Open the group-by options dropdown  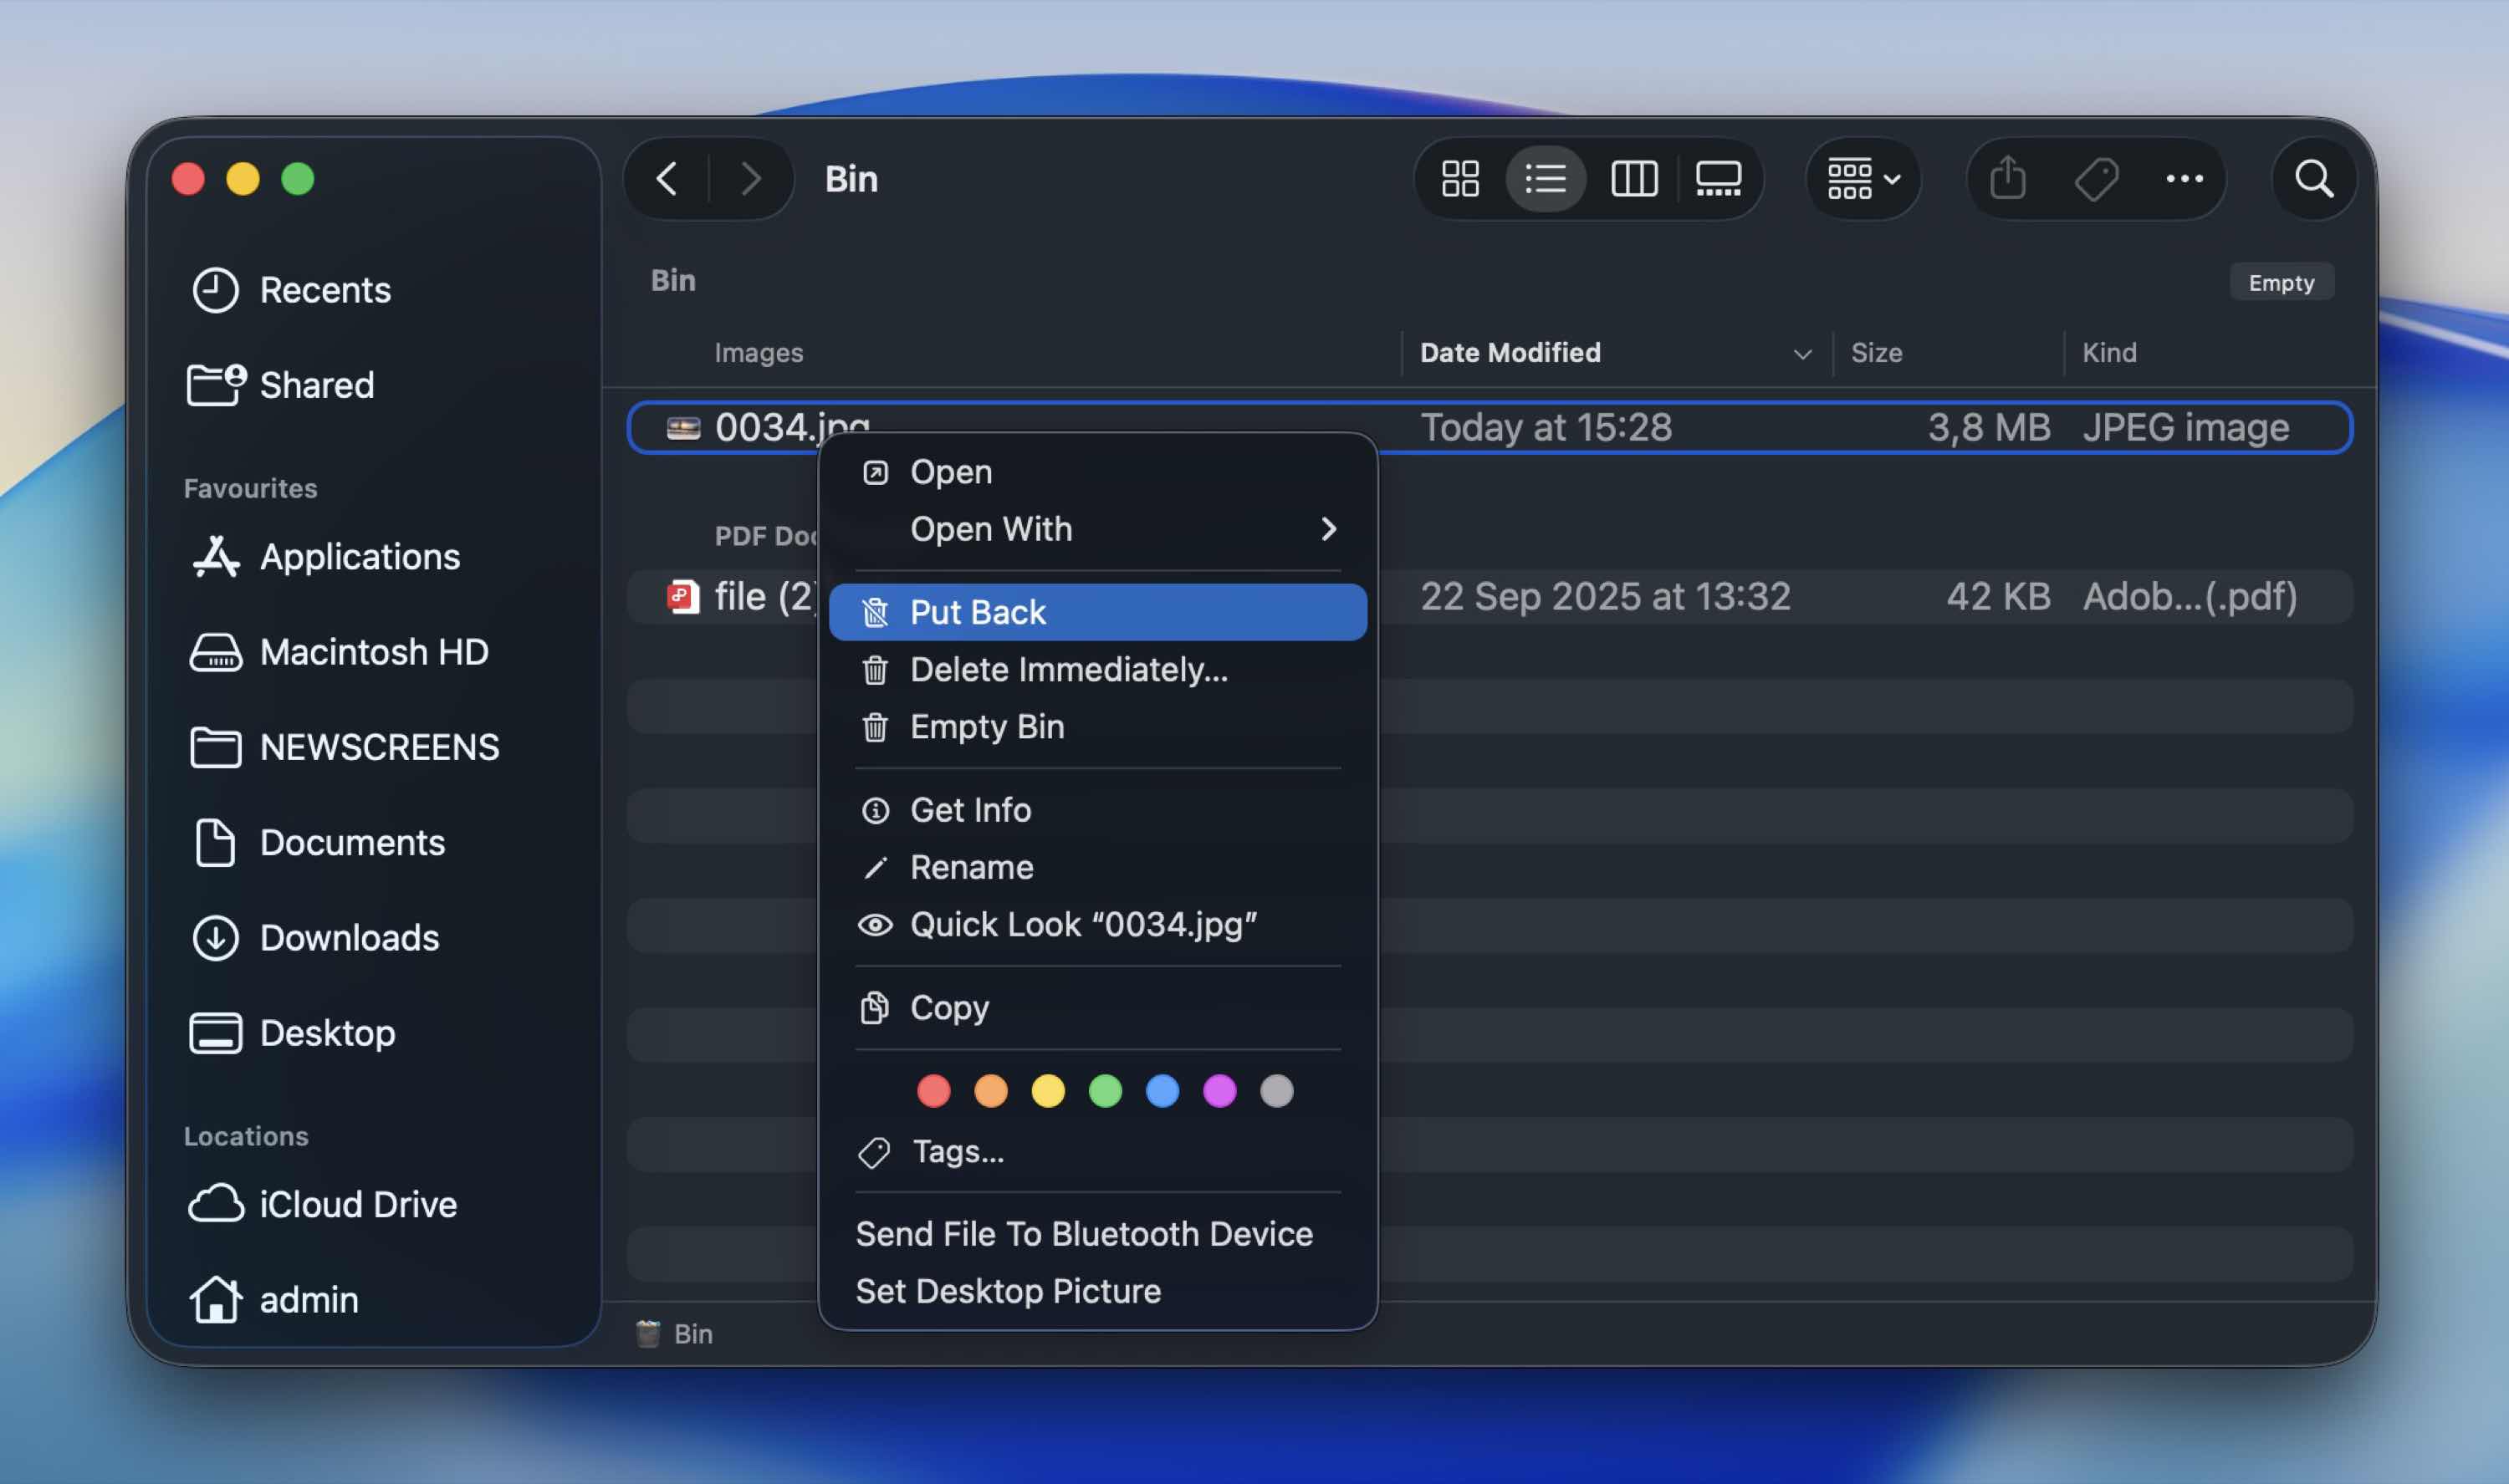click(x=1863, y=179)
